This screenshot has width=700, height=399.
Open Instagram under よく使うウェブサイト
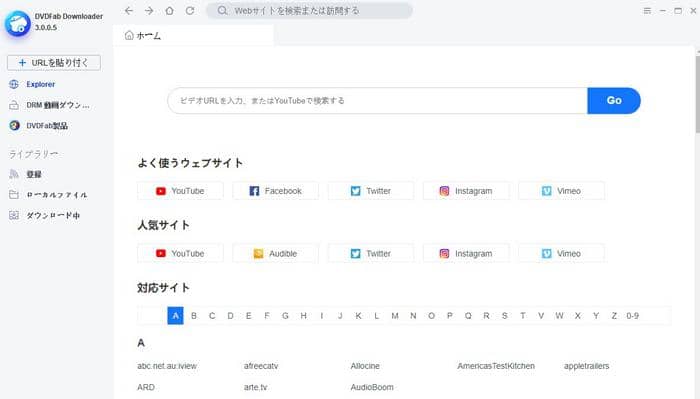466,191
